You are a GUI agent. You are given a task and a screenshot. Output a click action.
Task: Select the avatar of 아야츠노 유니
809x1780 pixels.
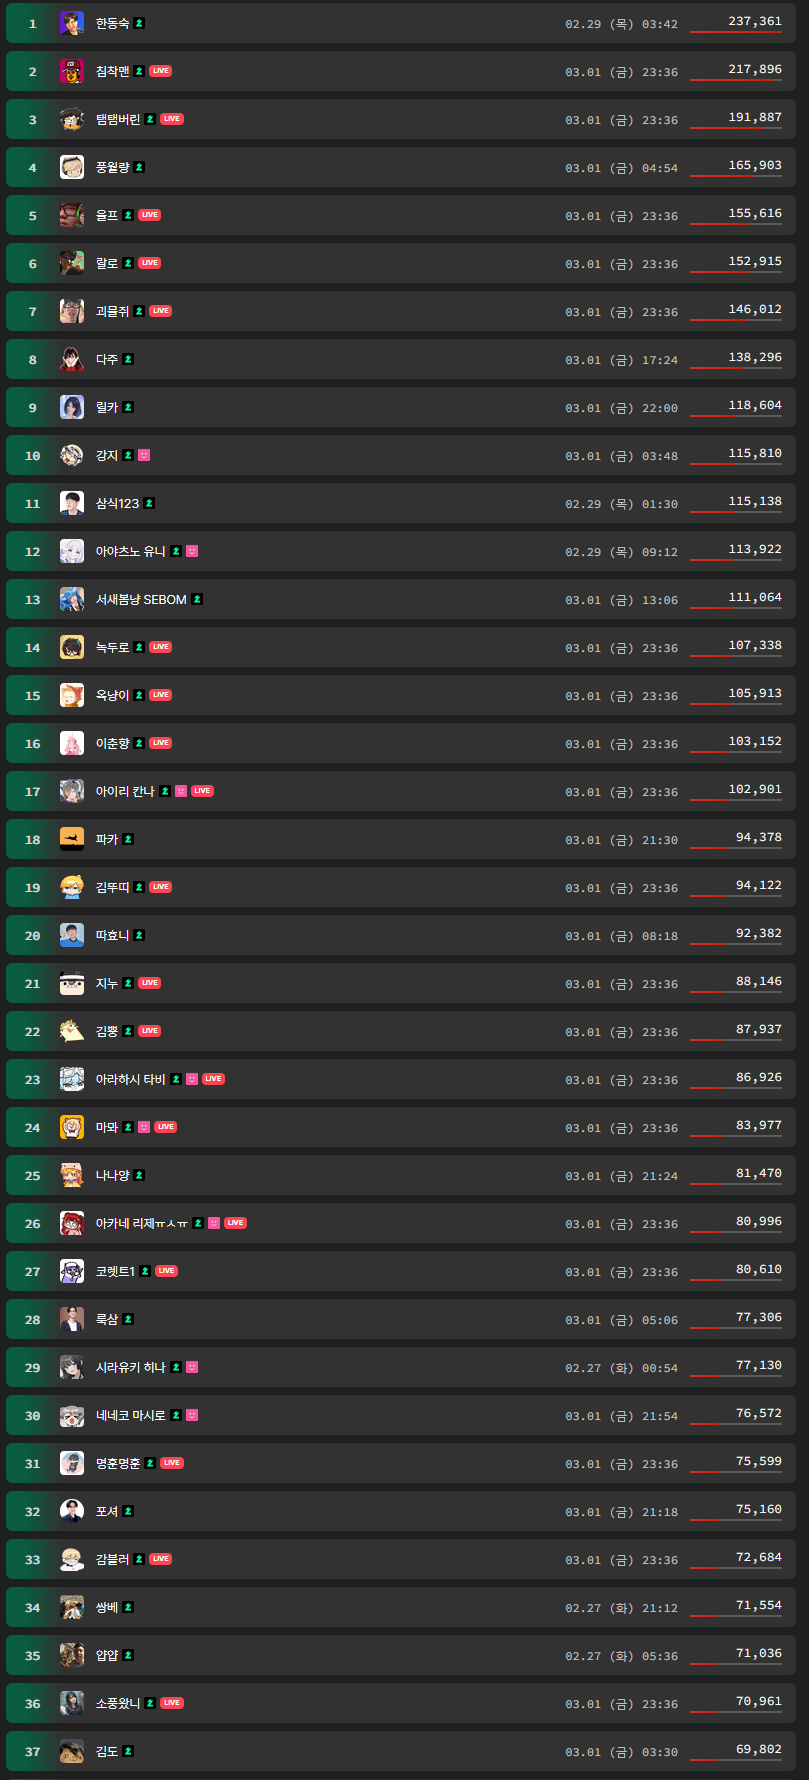click(72, 551)
